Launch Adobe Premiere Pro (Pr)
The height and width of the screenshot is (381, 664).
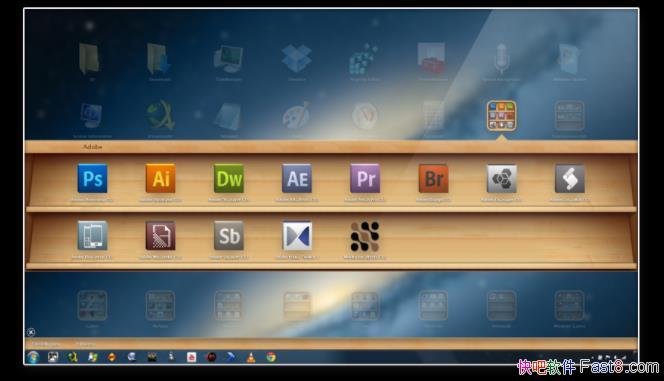(x=365, y=179)
